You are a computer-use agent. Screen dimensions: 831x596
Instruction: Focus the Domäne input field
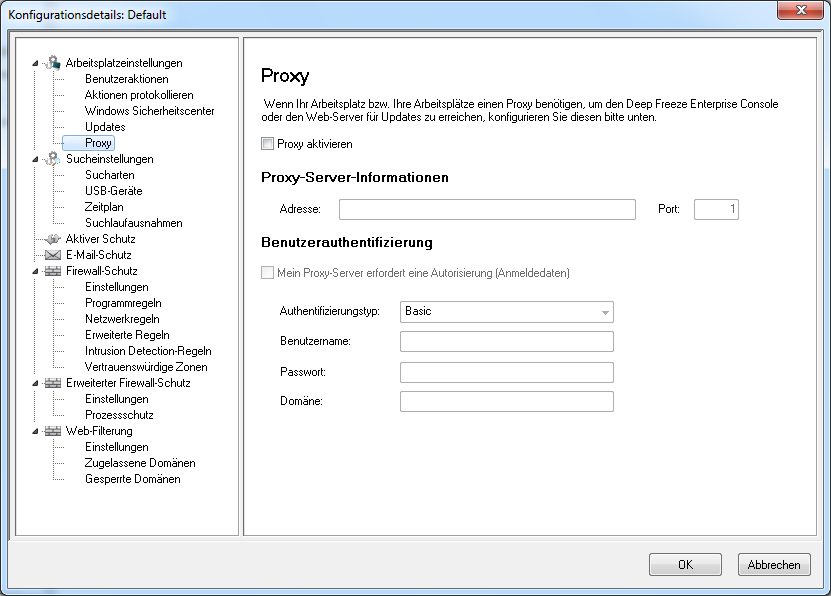coord(507,401)
